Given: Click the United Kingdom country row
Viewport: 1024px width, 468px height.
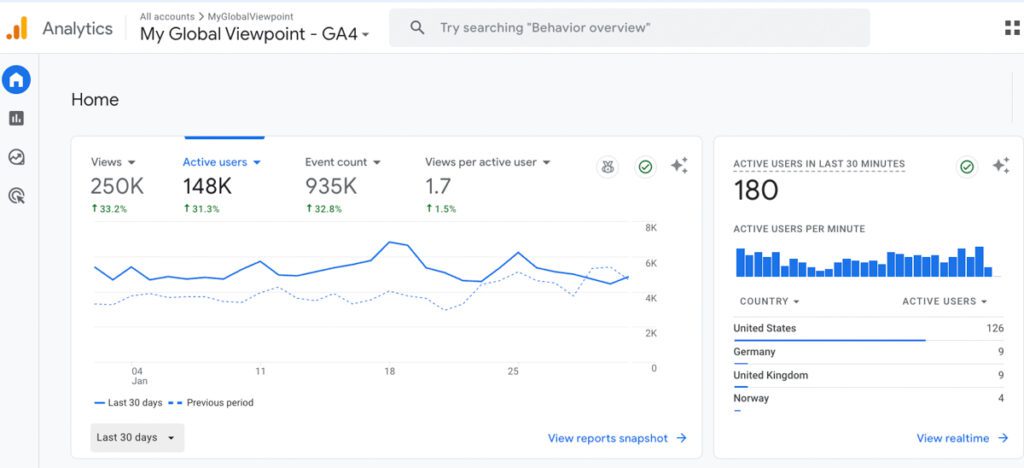Looking at the screenshot, I should tap(869, 376).
